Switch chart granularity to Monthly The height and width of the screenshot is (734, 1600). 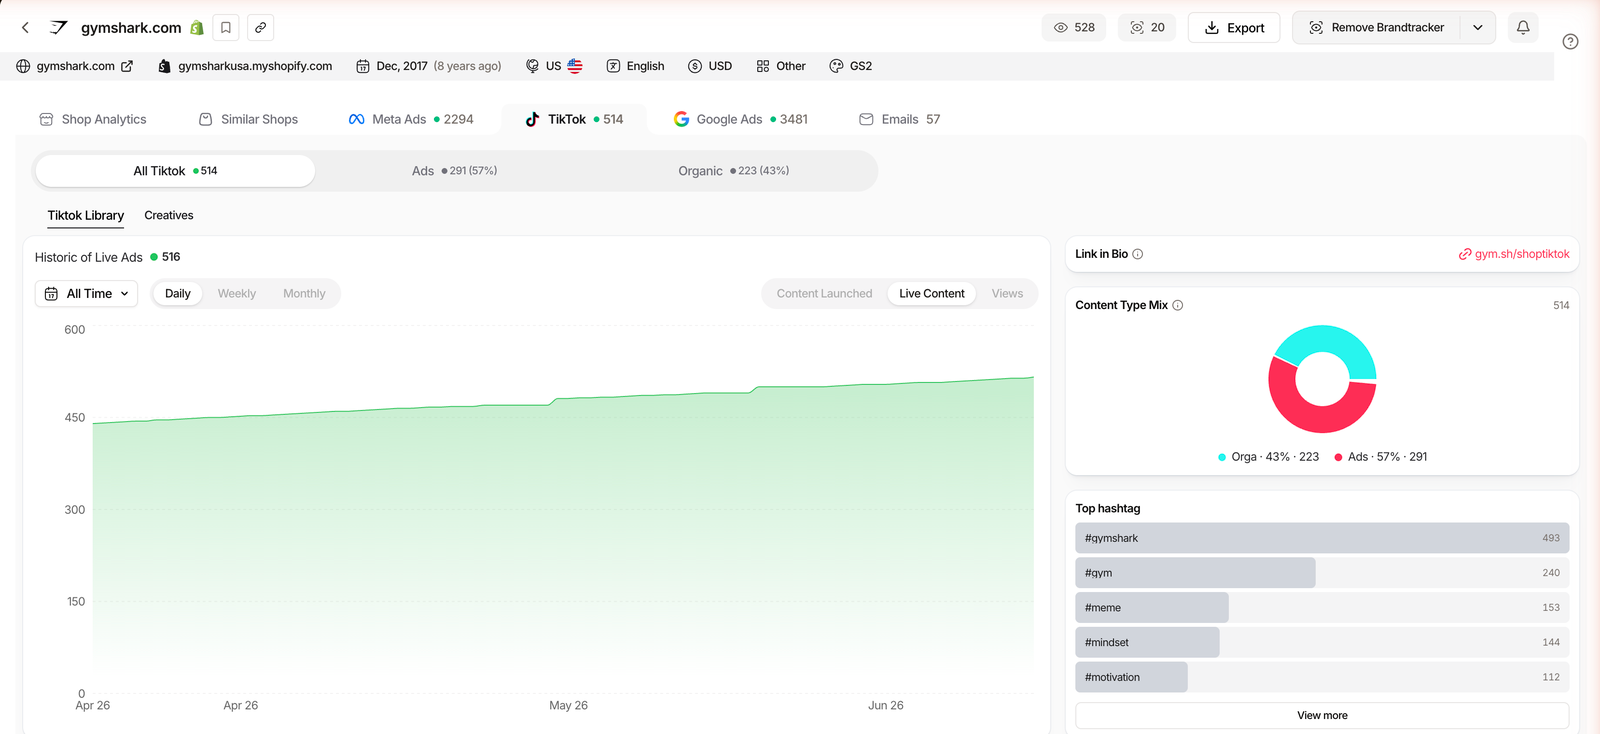pos(304,294)
